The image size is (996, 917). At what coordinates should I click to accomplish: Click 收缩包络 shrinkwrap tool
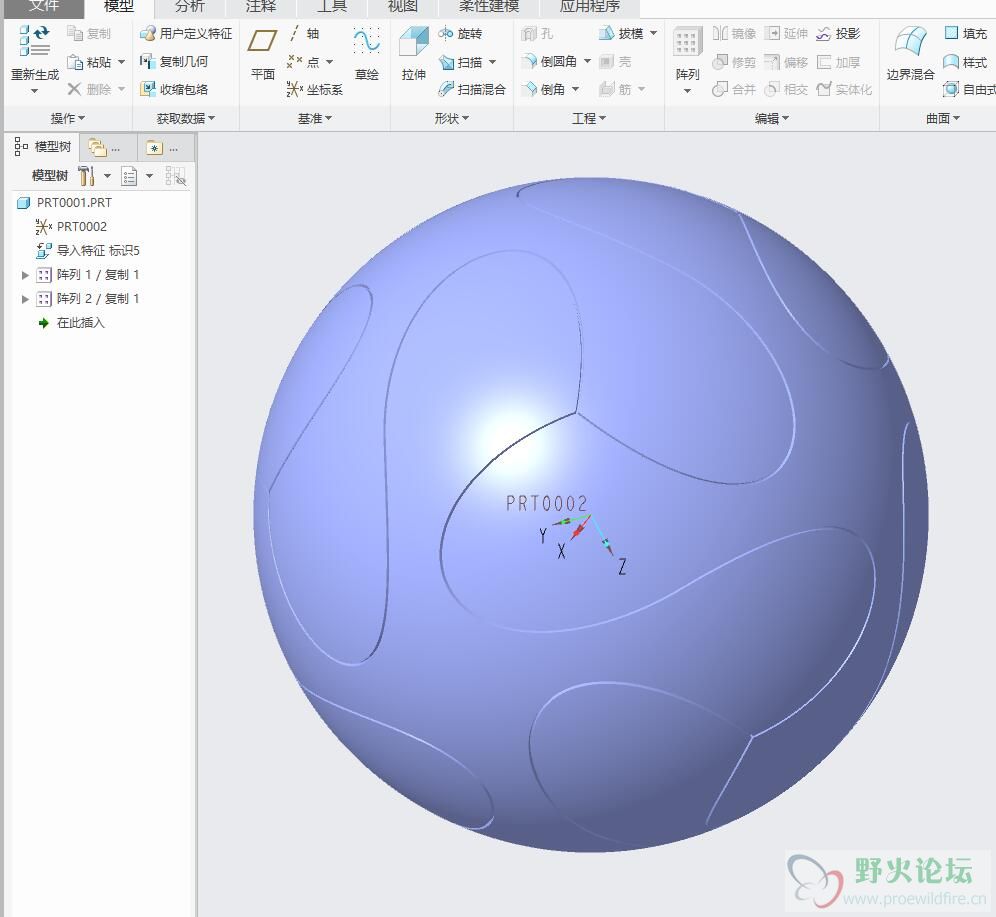pyautogui.click(x=174, y=89)
